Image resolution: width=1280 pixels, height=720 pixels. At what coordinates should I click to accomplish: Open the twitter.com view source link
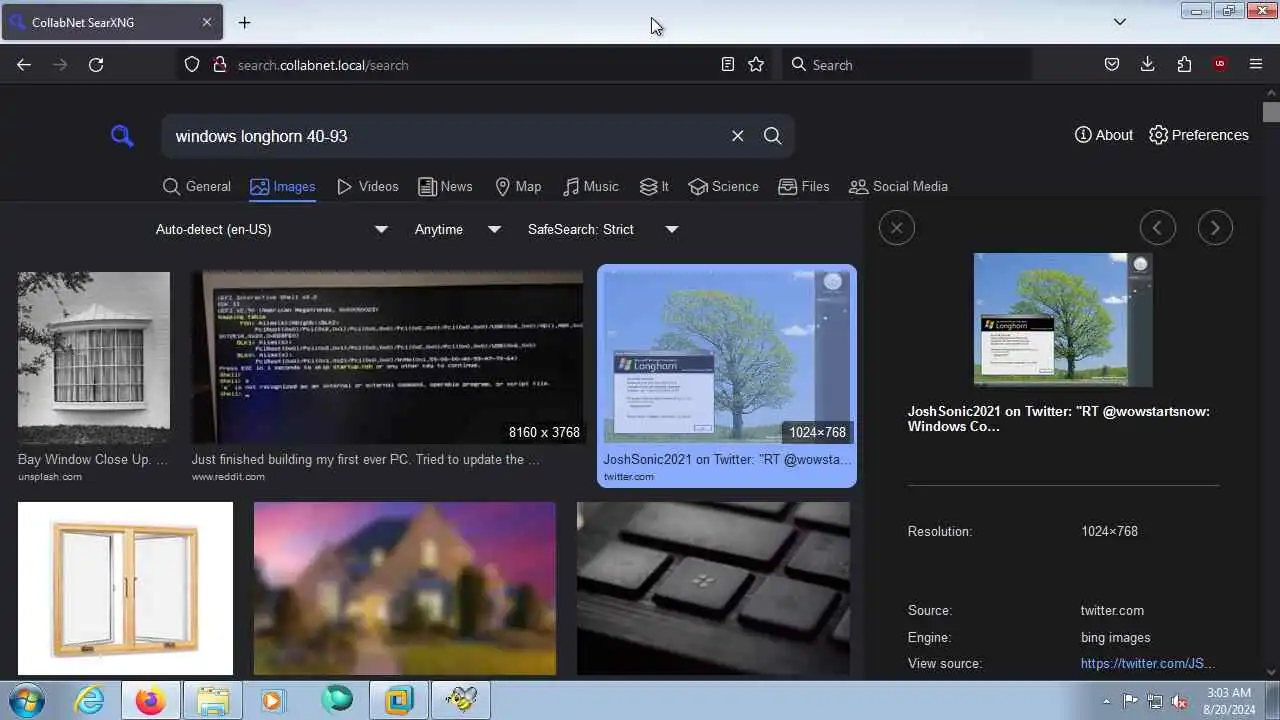[1148, 664]
